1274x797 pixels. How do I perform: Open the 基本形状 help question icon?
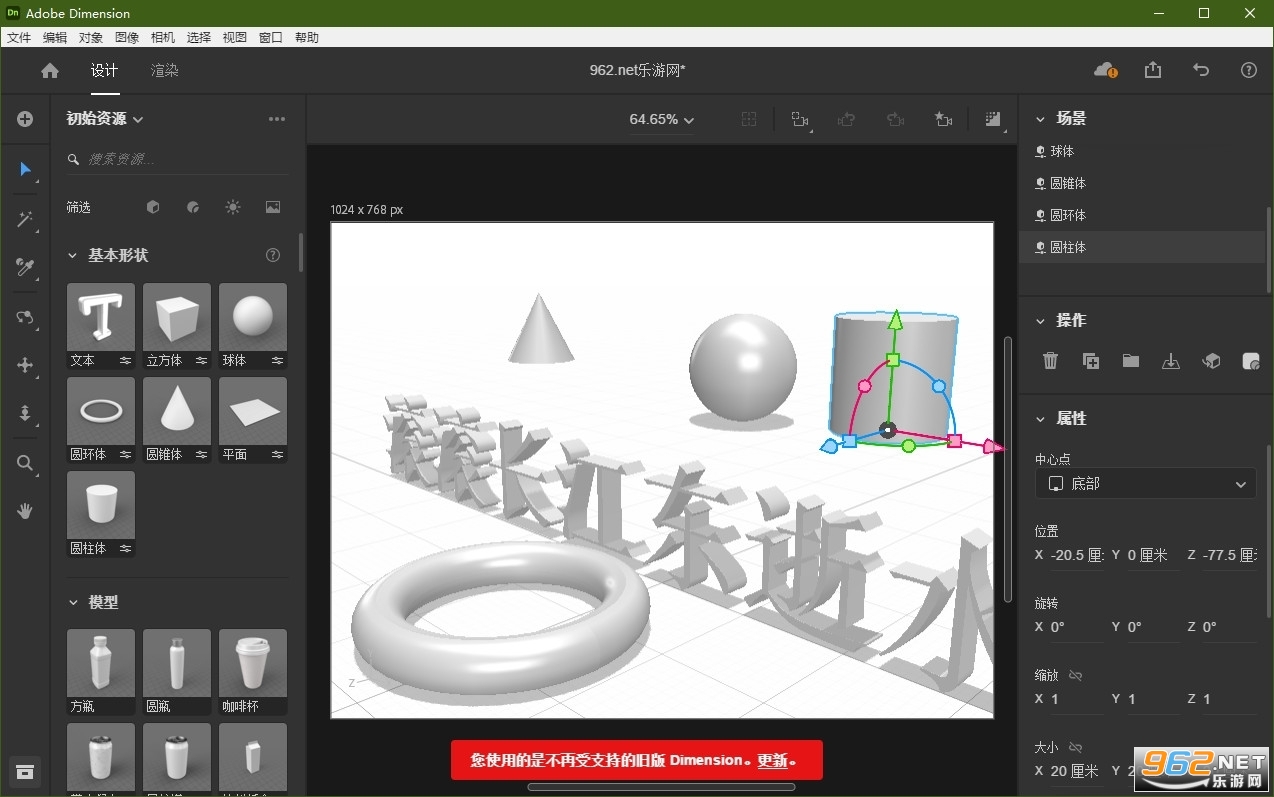[273, 256]
